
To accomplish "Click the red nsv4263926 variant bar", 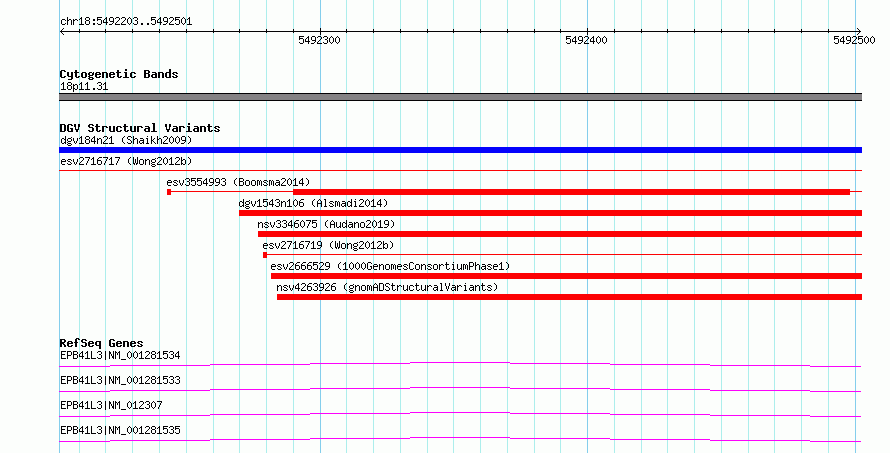I will coord(569,297).
